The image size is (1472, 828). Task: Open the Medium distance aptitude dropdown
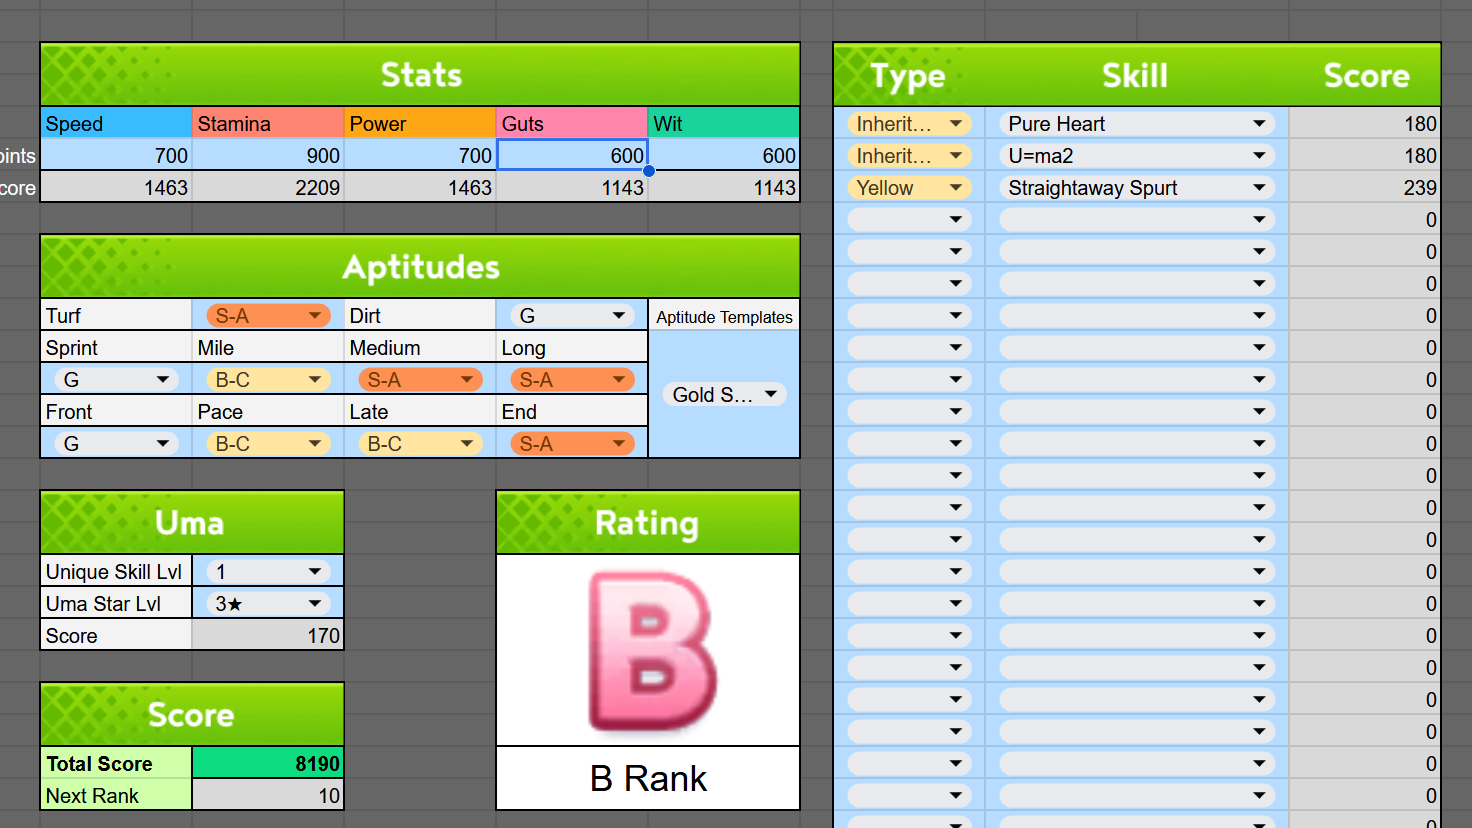(x=420, y=380)
